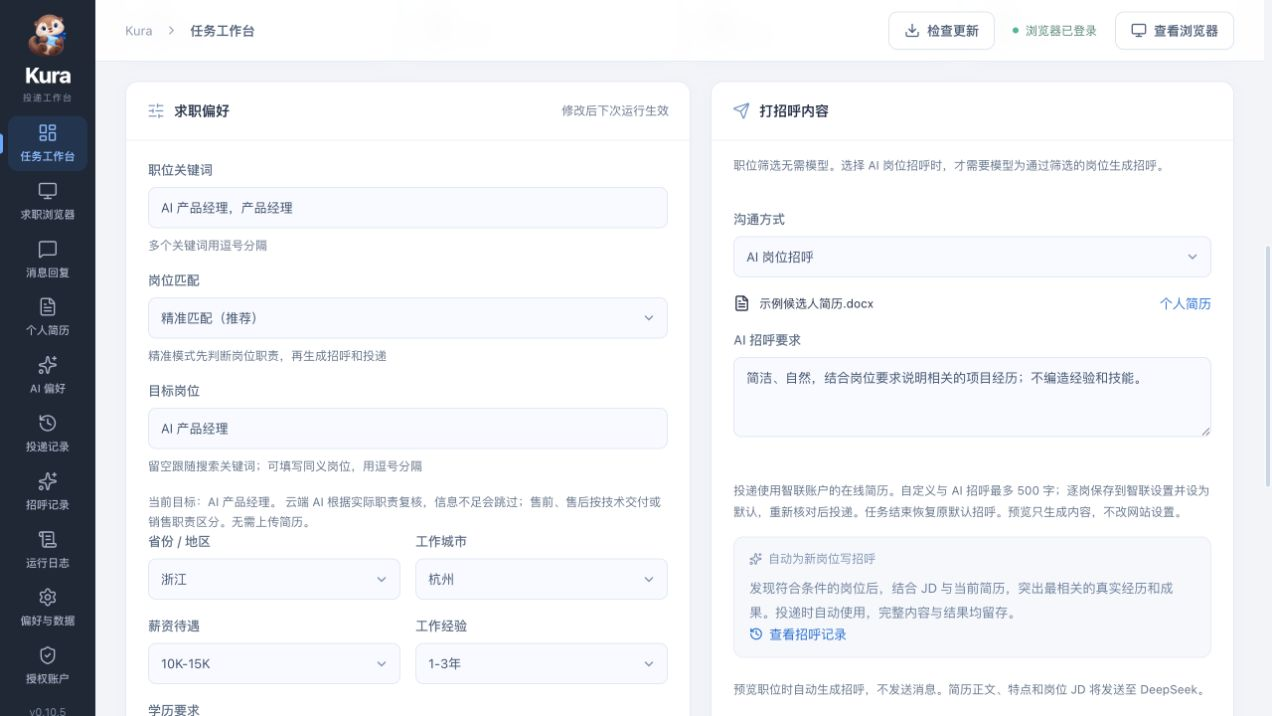Click the 招呼记录 sidebar sparkle icon
Screen dimensions: 1272x716
(x=47, y=481)
